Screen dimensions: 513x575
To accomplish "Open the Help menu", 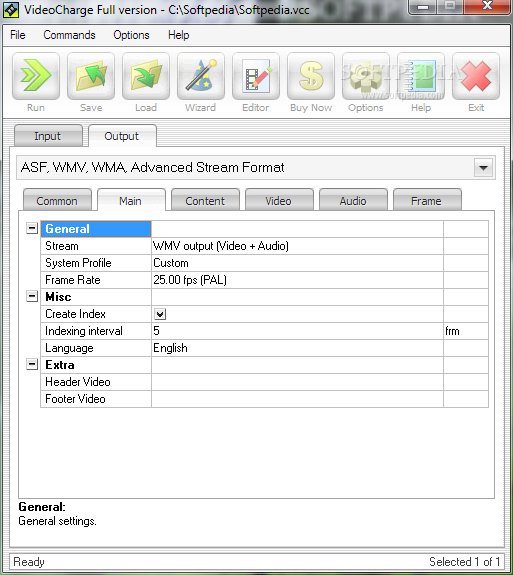I will click(x=179, y=35).
